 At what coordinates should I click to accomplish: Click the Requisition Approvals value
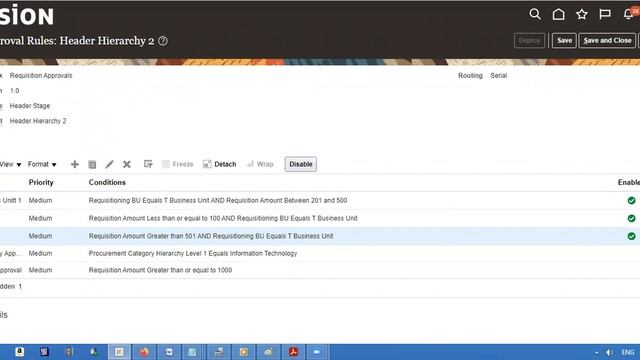[41, 76]
